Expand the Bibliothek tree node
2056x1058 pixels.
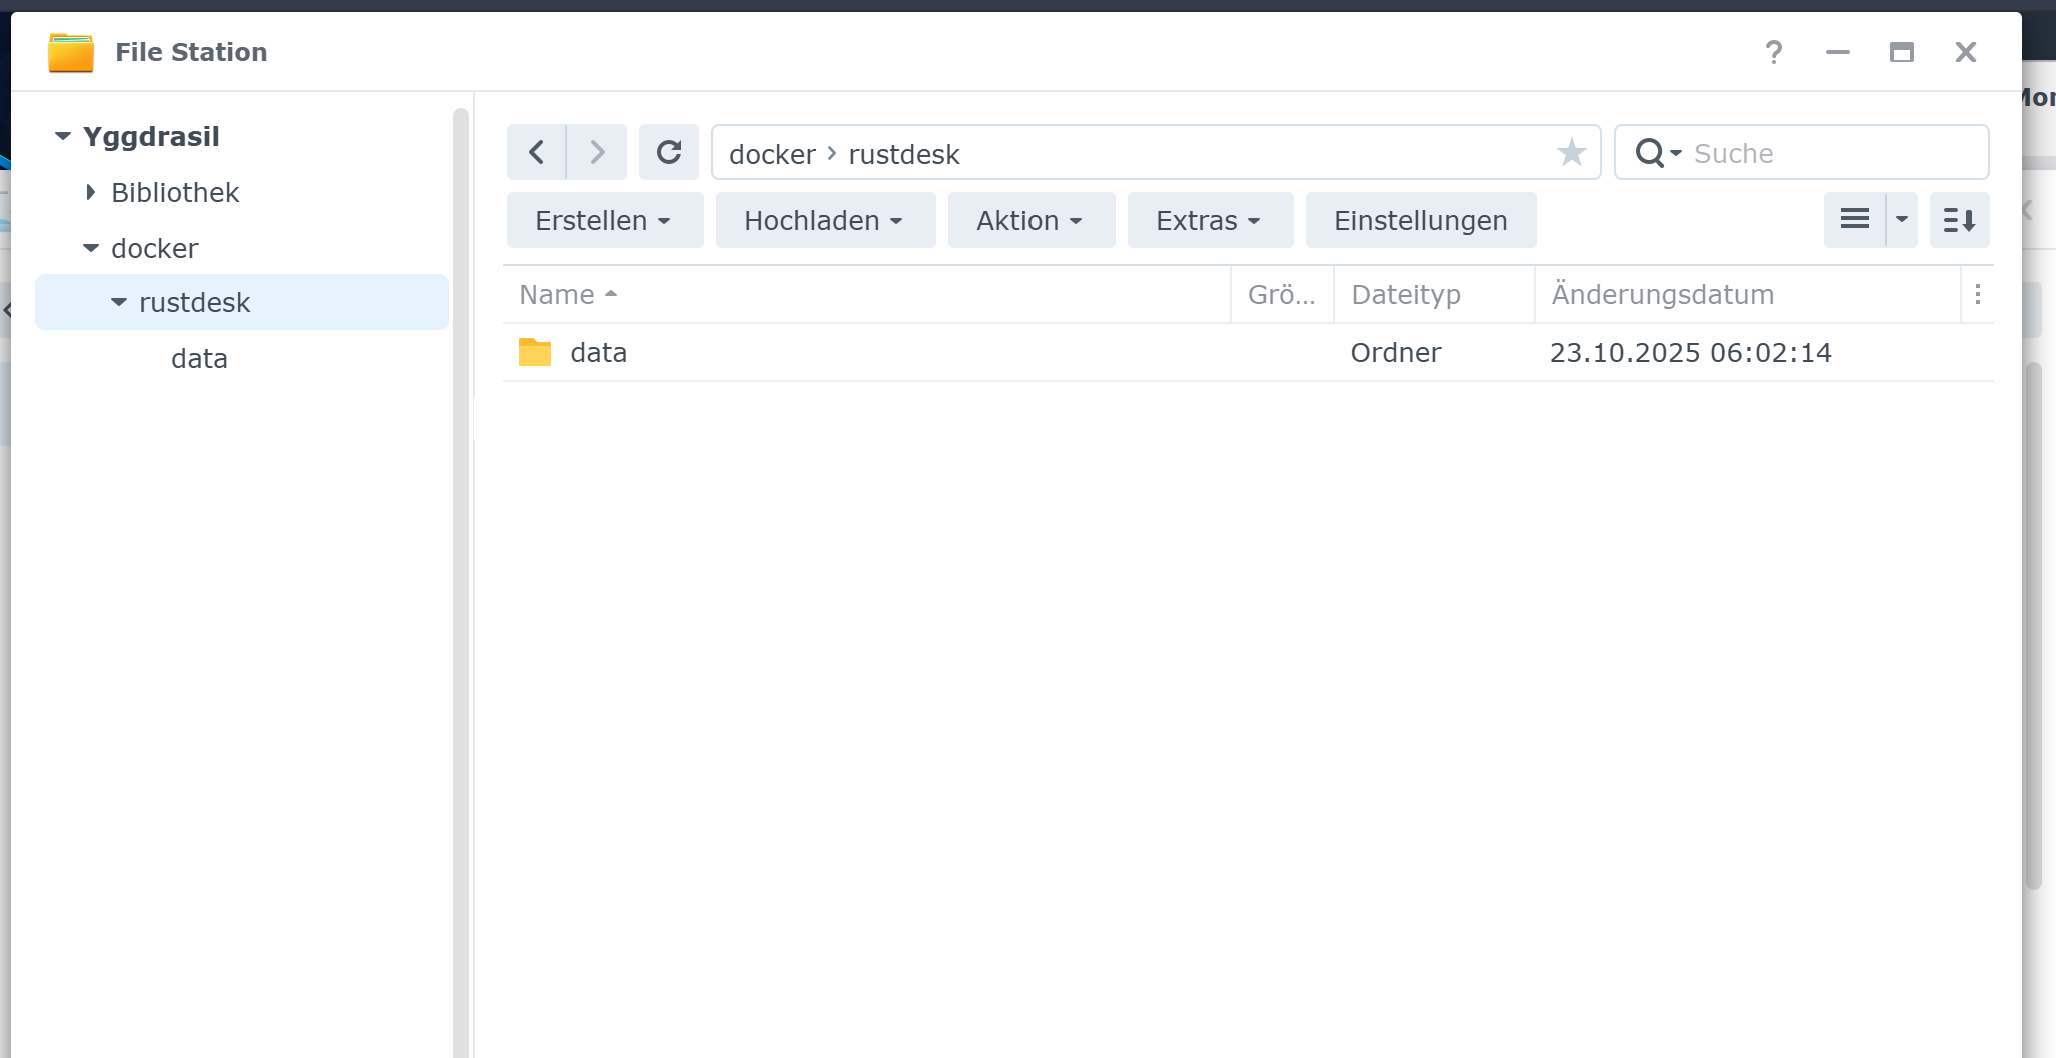click(x=91, y=192)
